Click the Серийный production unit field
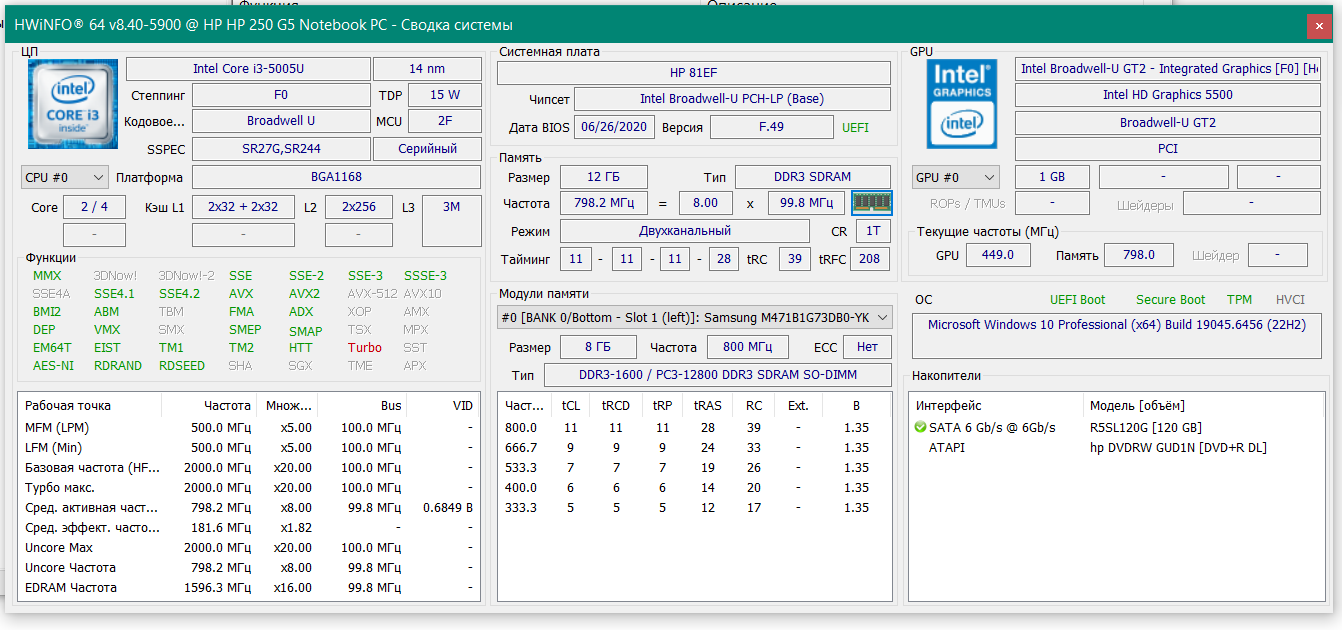Image resolution: width=1342 pixels, height=630 pixels. click(x=427, y=149)
